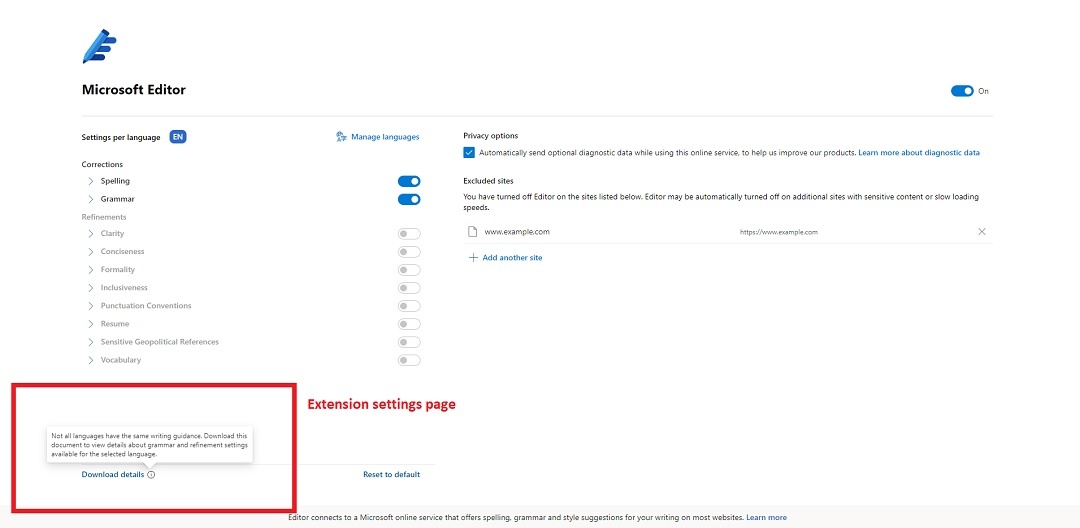Click the Download details link
This screenshot has width=1080, height=528.
[113, 474]
